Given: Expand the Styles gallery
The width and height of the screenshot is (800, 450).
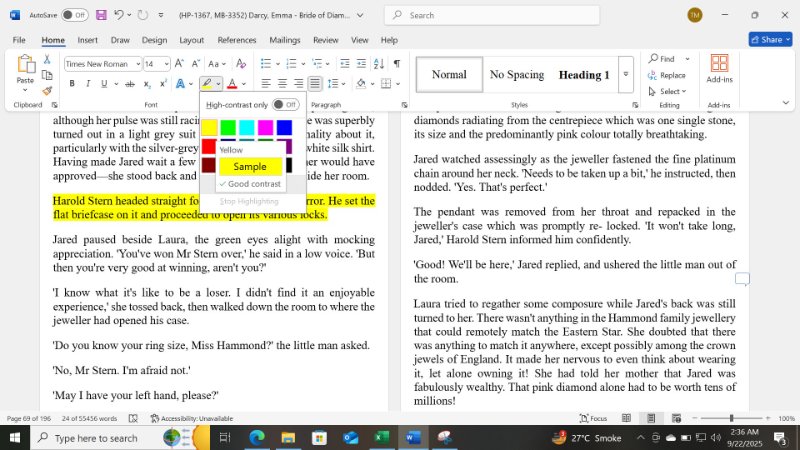Looking at the screenshot, I should pos(626,74).
